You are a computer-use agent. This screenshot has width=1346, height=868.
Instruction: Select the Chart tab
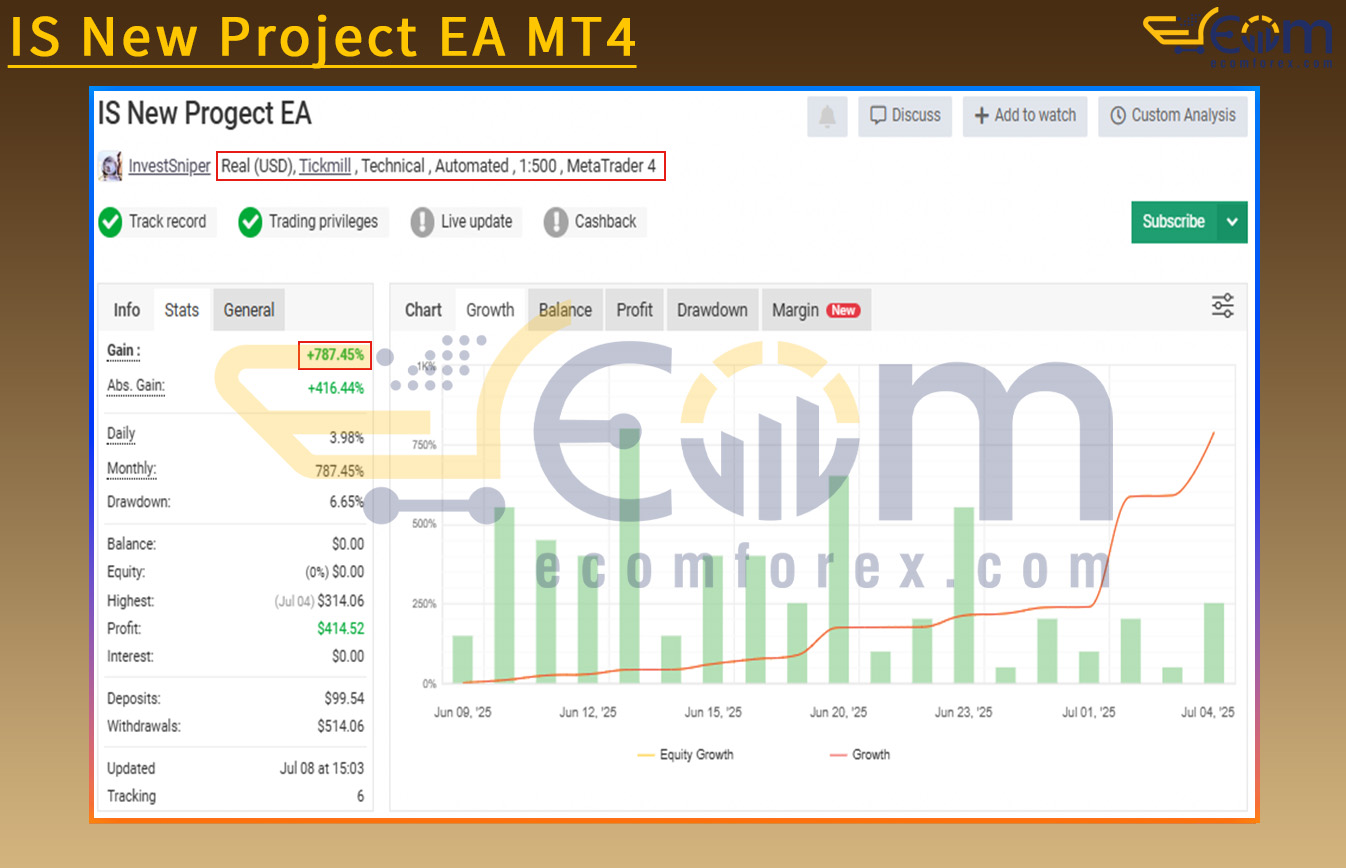pyautogui.click(x=423, y=310)
